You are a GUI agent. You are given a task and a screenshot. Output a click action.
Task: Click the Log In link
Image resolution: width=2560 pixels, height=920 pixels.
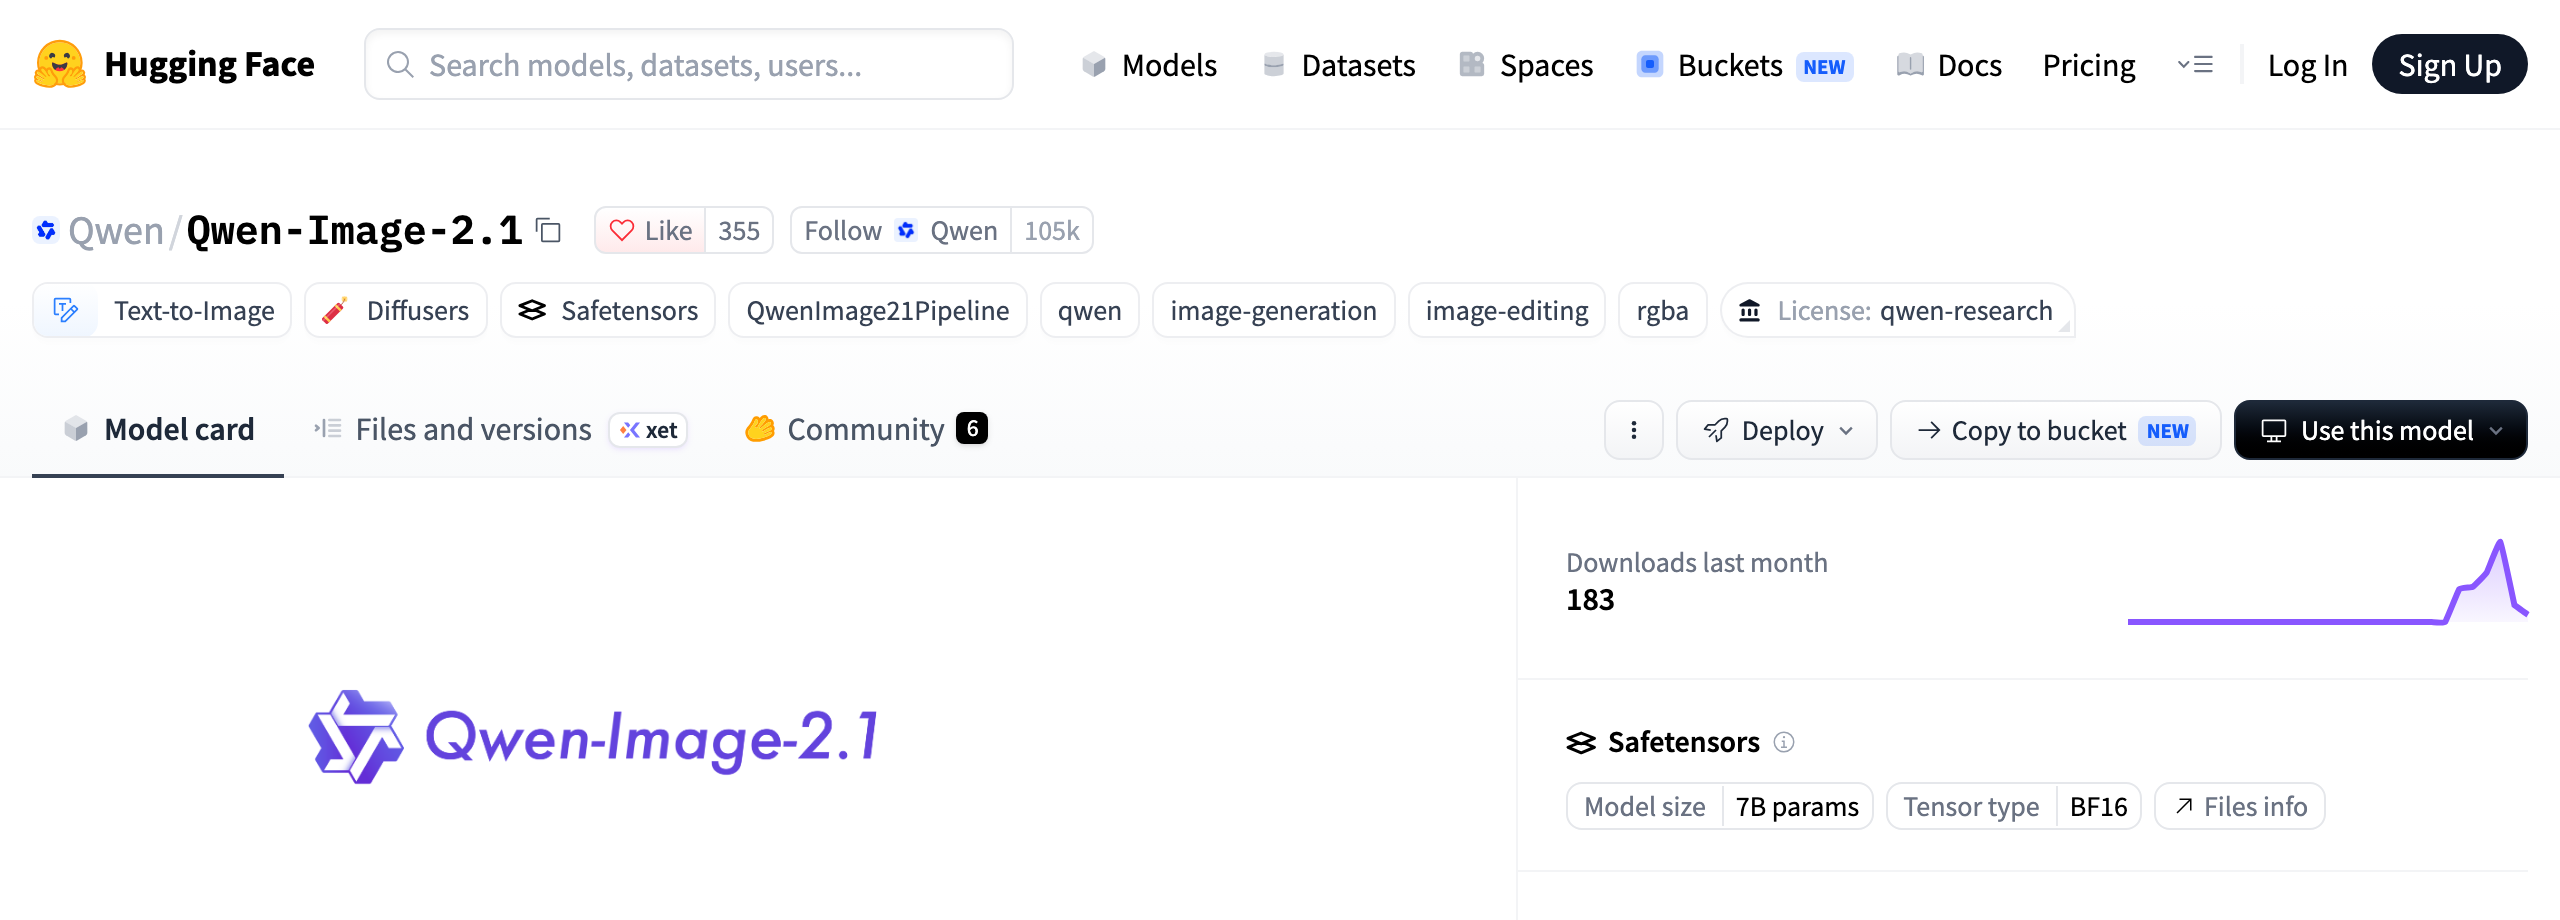coord(2307,65)
